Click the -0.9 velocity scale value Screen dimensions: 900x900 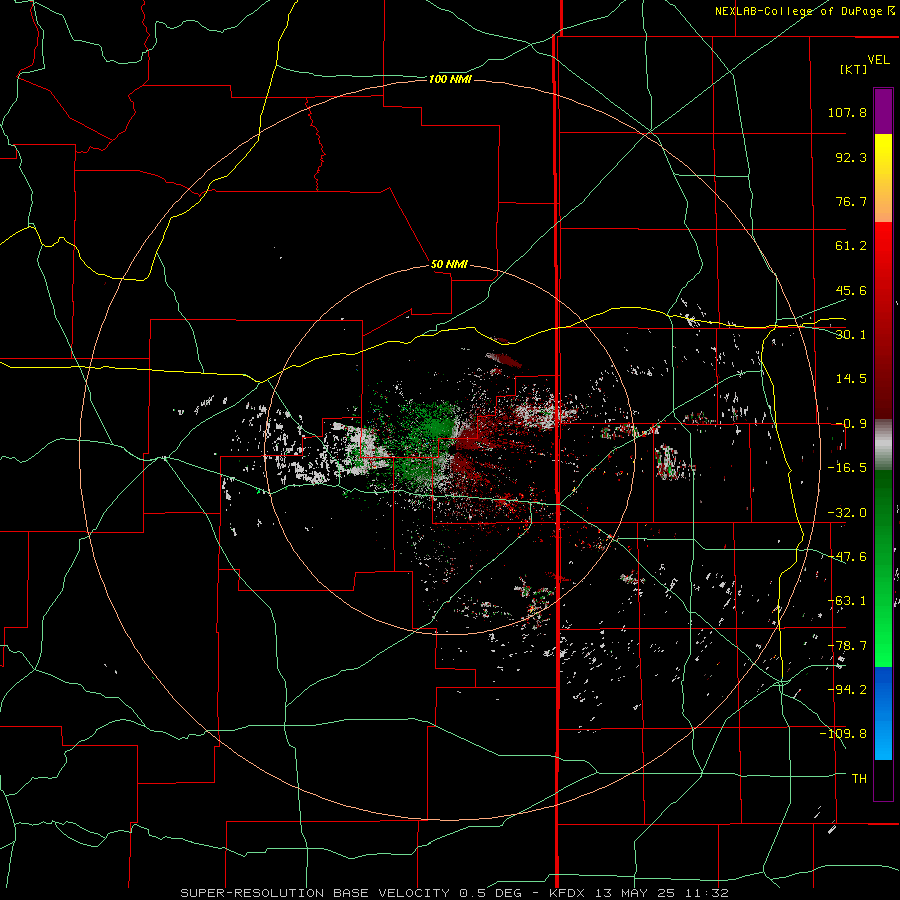pos(851,424)
